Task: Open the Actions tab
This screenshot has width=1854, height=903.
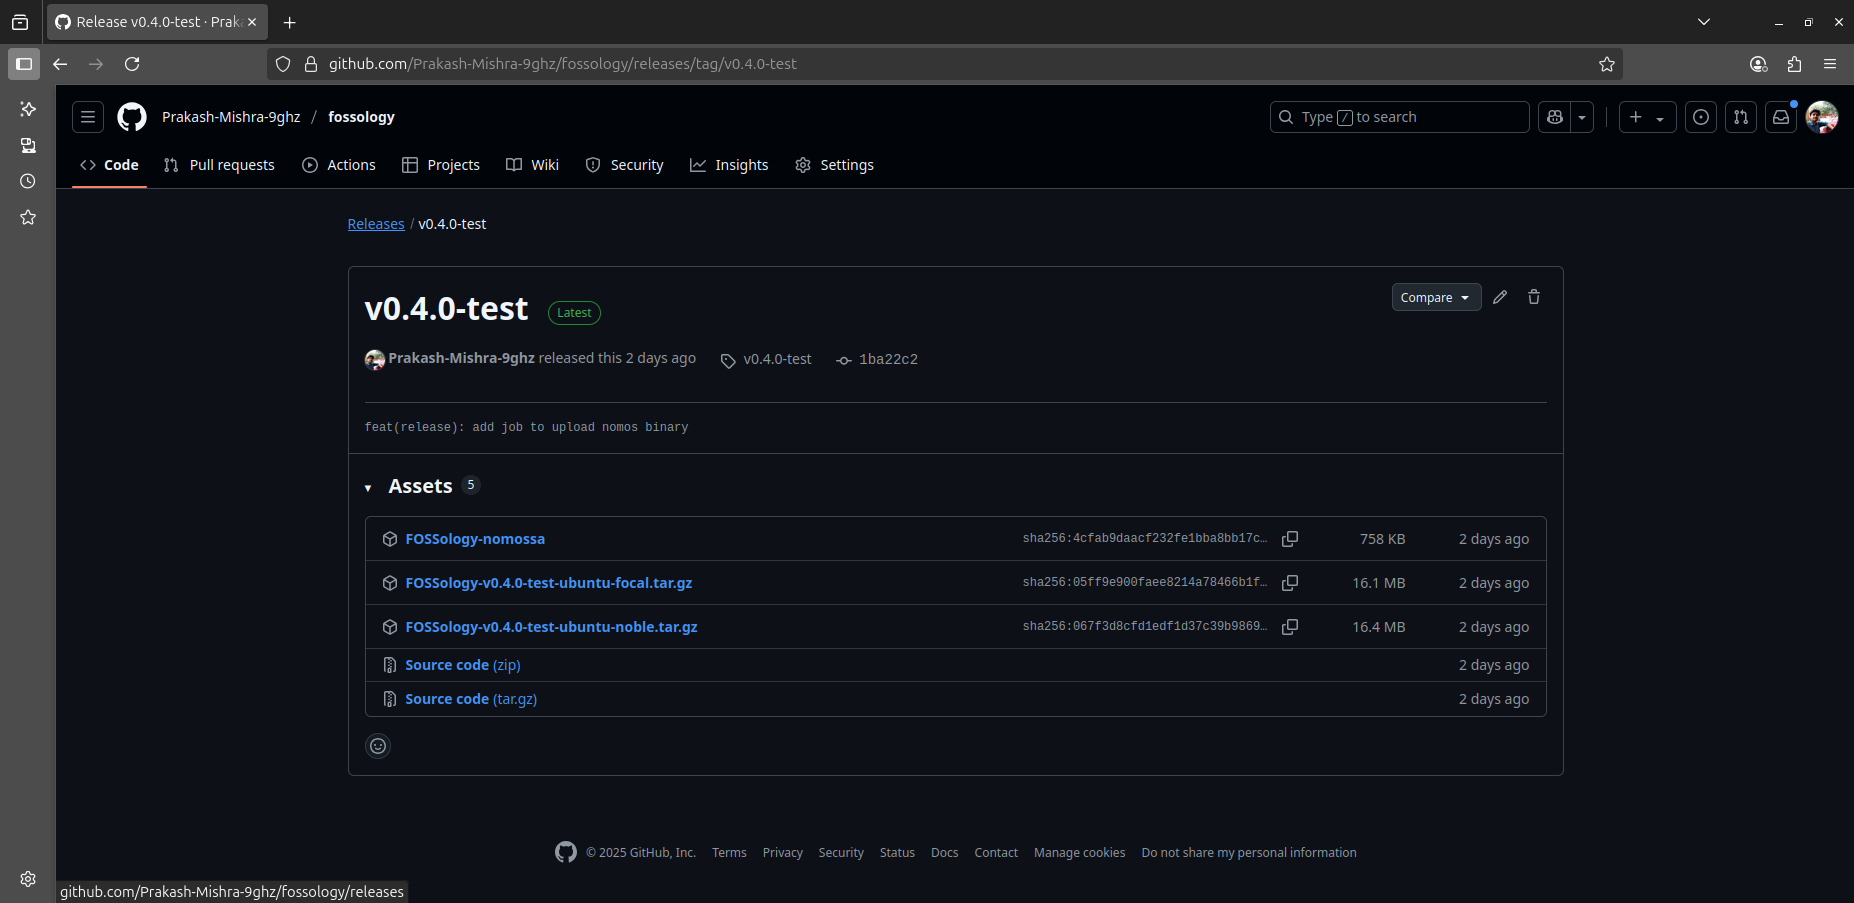Action: 339,165
